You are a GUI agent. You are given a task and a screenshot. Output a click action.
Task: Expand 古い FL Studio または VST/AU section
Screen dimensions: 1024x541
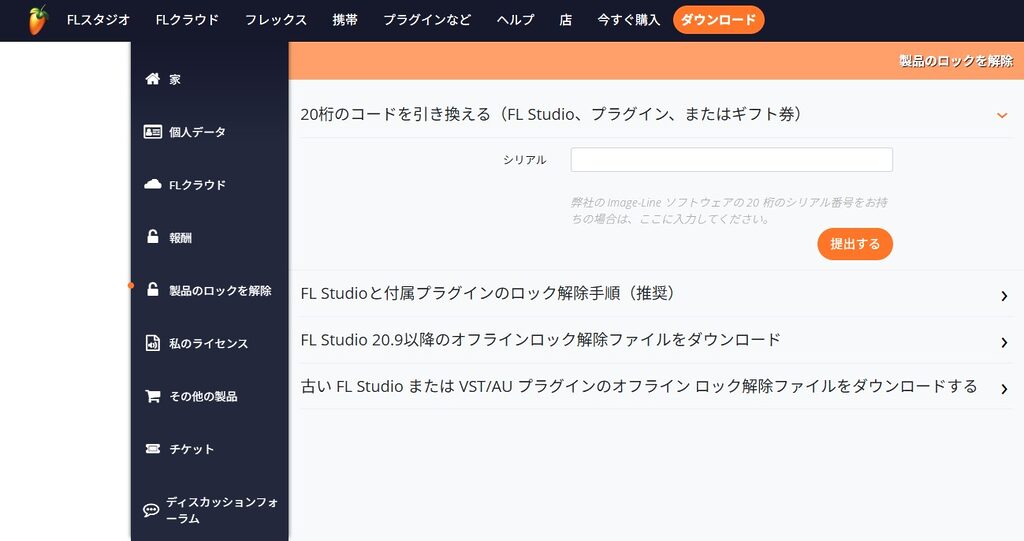point(656,386)
